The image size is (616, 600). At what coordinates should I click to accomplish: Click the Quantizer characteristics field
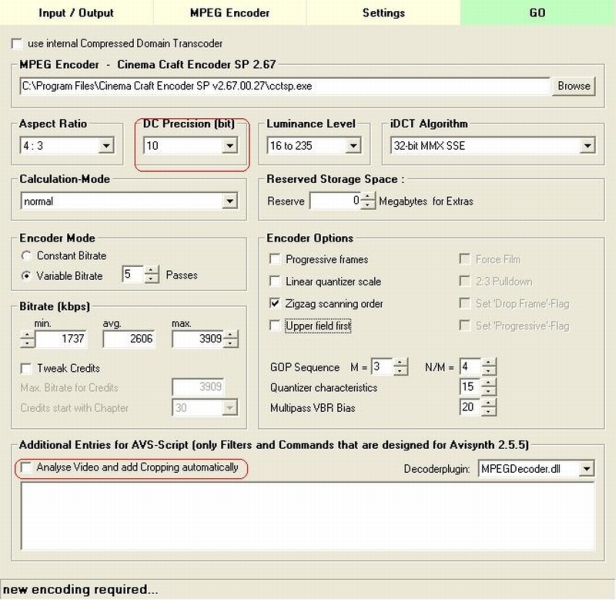click(x=470, y=387)
